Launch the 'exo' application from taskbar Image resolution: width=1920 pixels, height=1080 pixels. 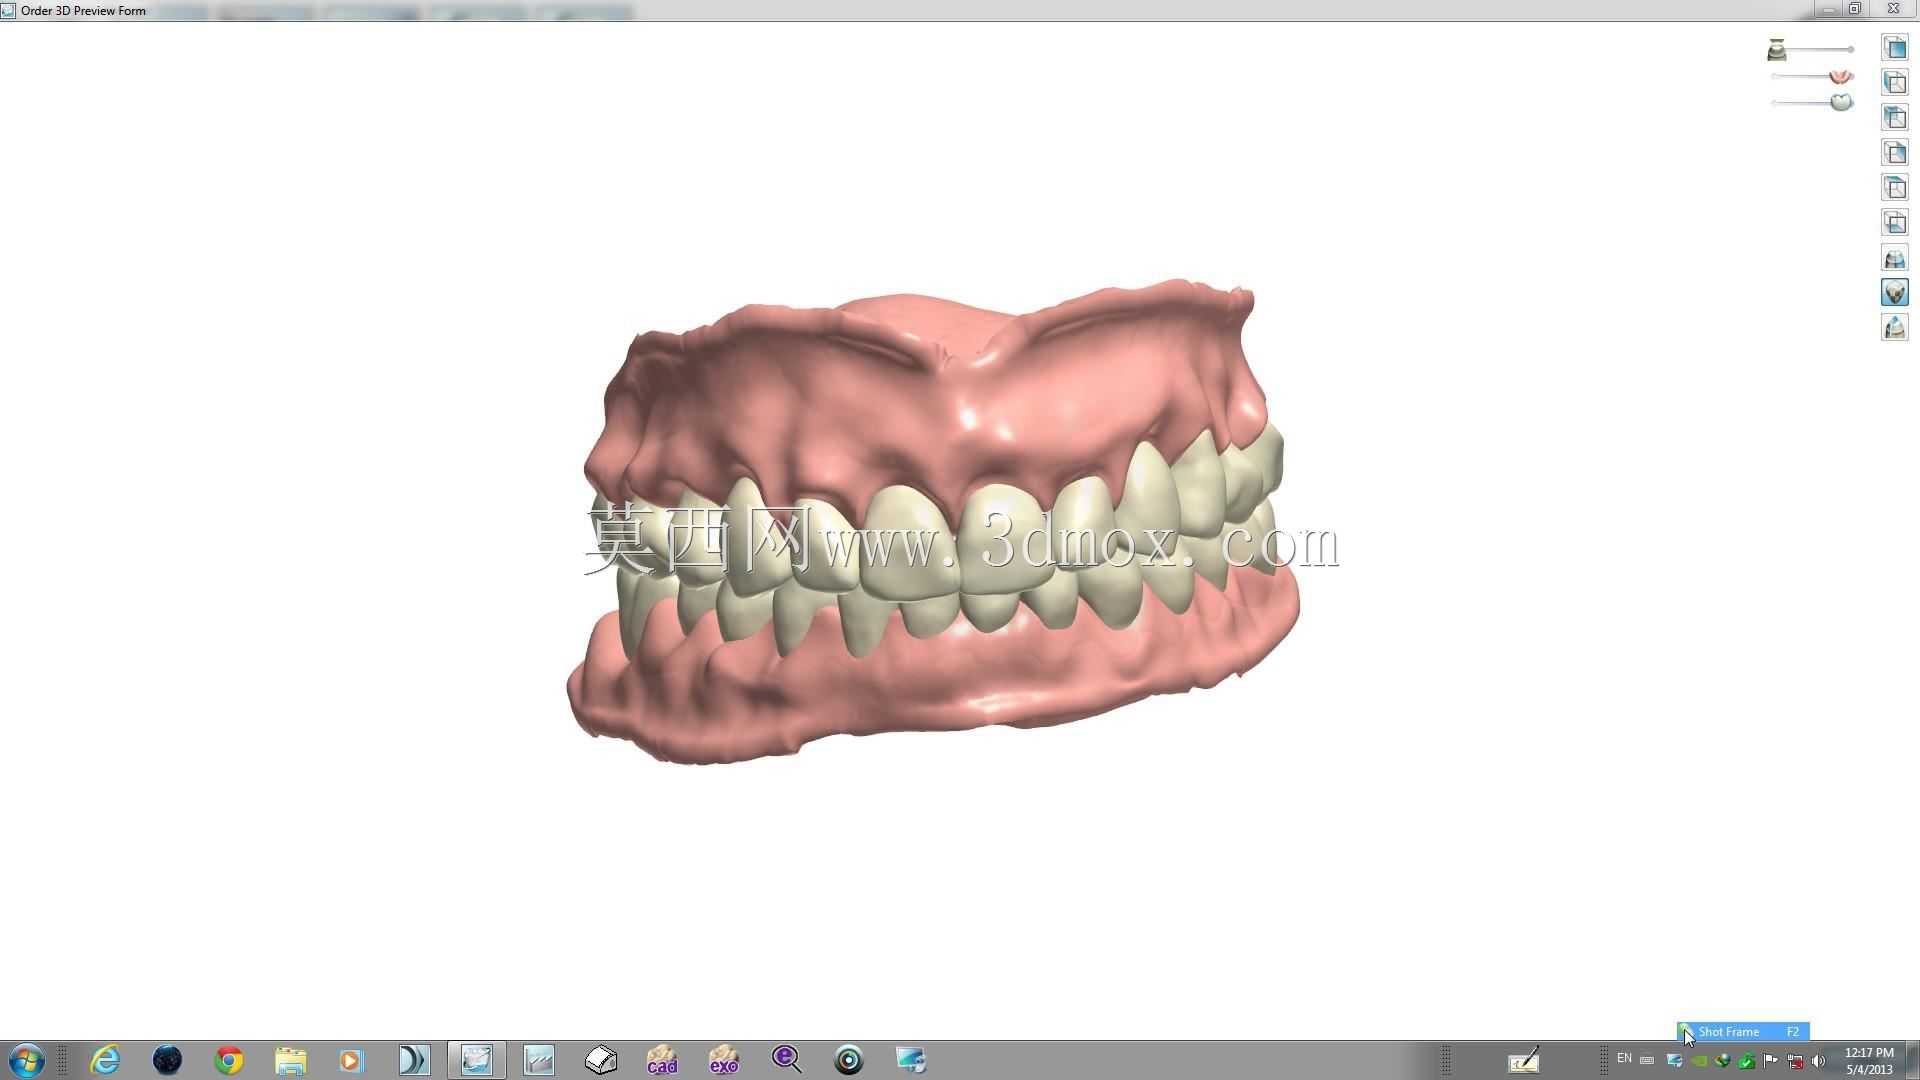(x=724, y=1060)
